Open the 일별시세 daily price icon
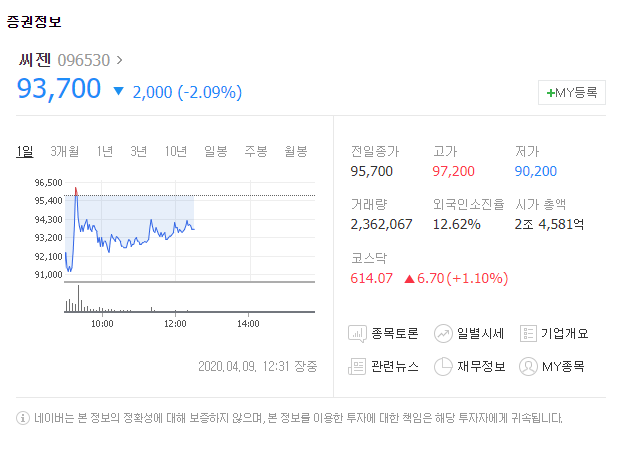631x455 pixels. coord(443,334)
